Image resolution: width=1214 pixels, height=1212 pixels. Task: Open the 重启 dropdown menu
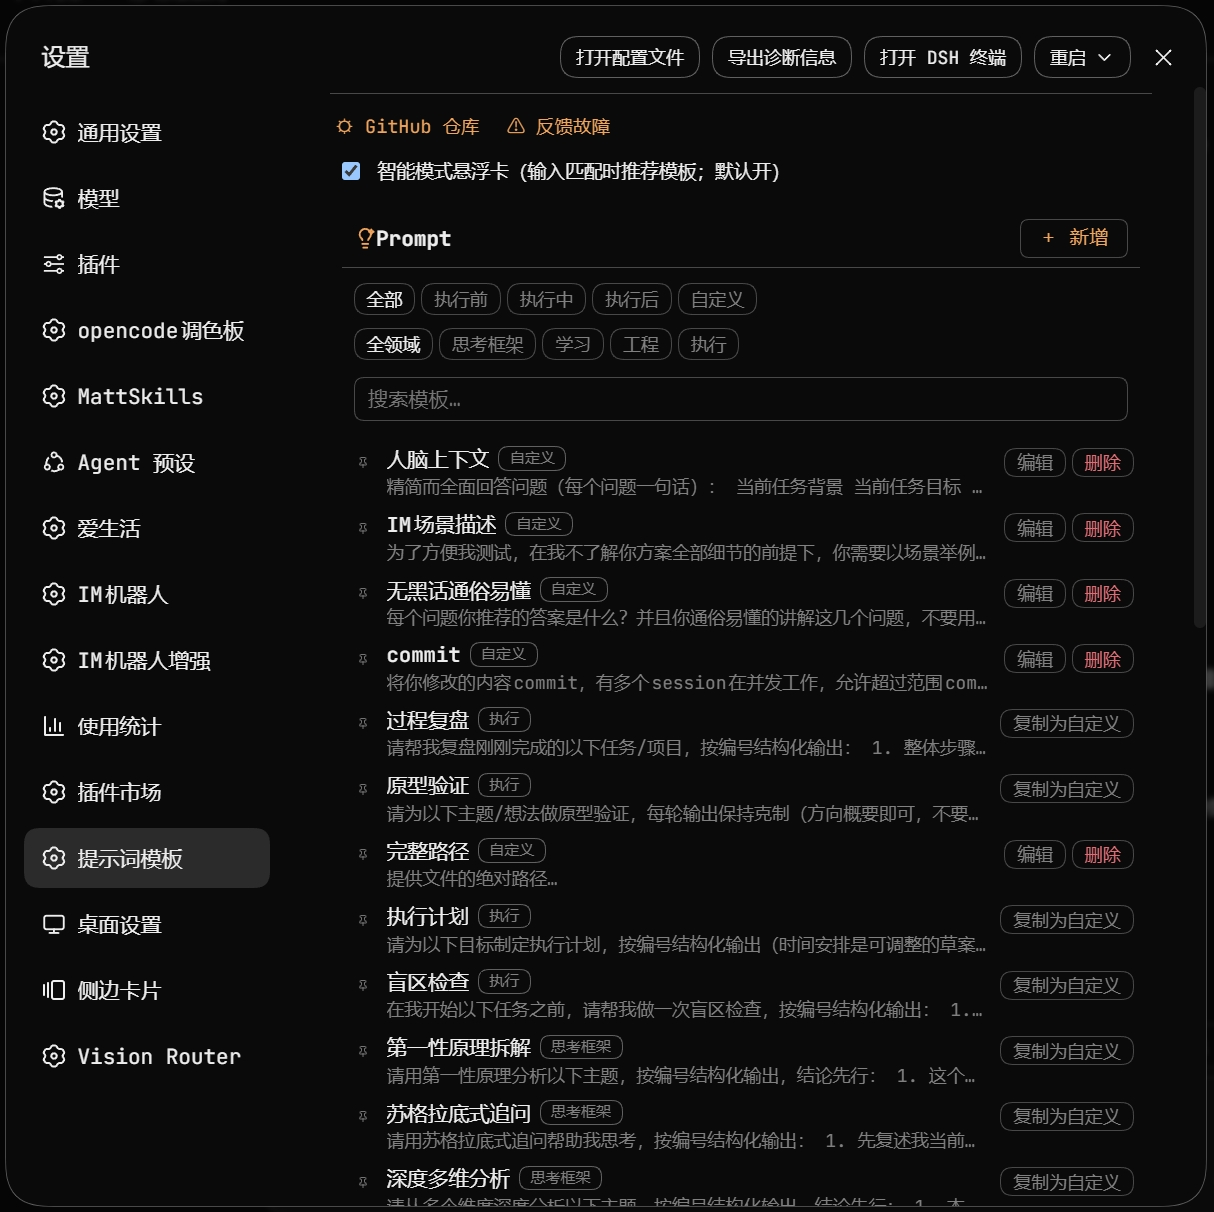(1082, 57)
